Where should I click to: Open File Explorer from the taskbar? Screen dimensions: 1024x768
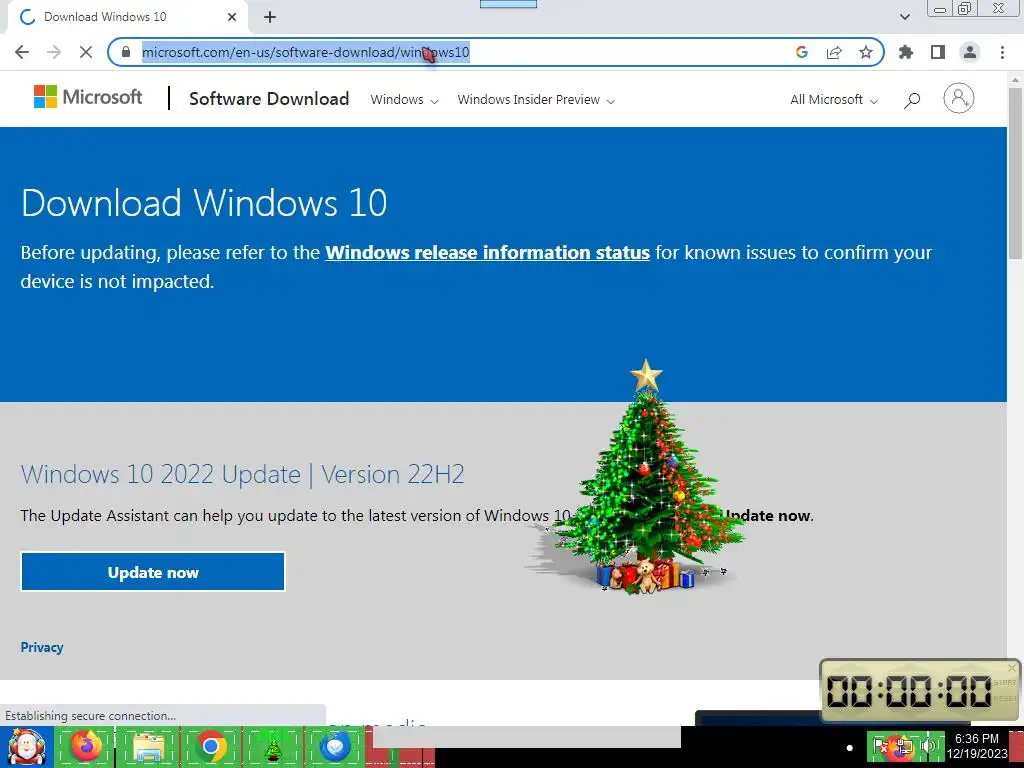(x=148, y=746)
